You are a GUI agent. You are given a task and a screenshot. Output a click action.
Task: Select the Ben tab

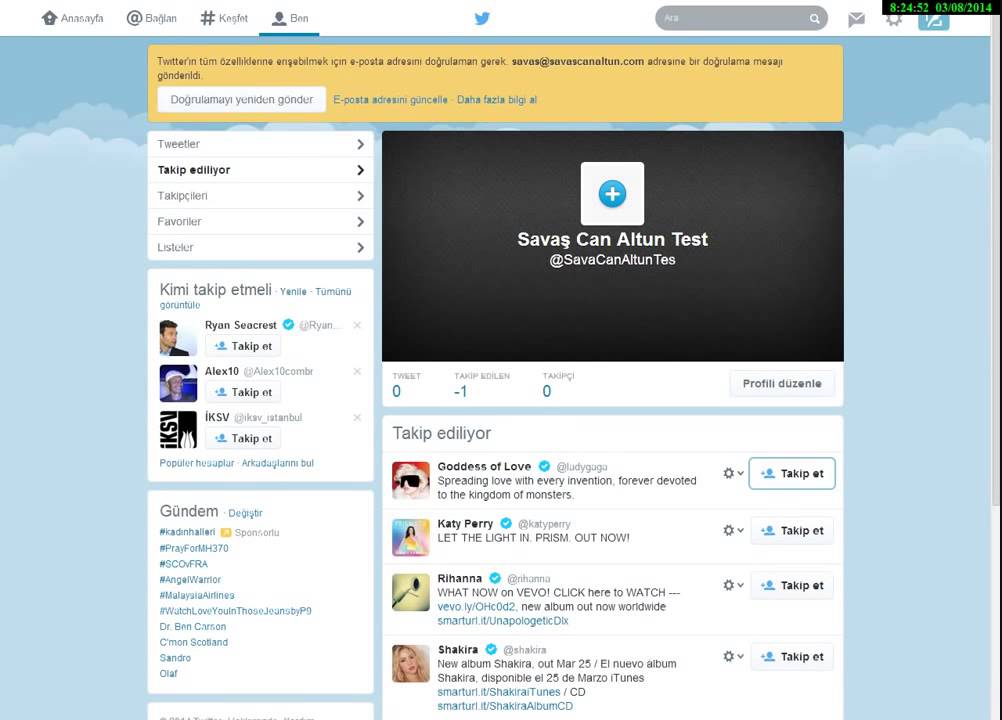[289, 18]
